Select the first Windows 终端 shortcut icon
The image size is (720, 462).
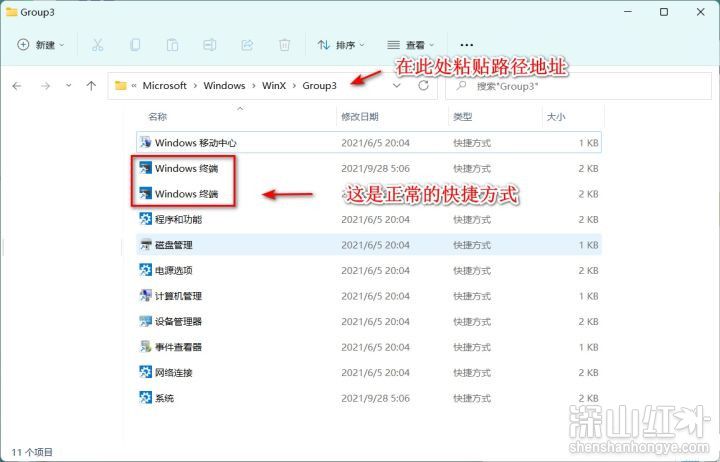coord(146,168)
